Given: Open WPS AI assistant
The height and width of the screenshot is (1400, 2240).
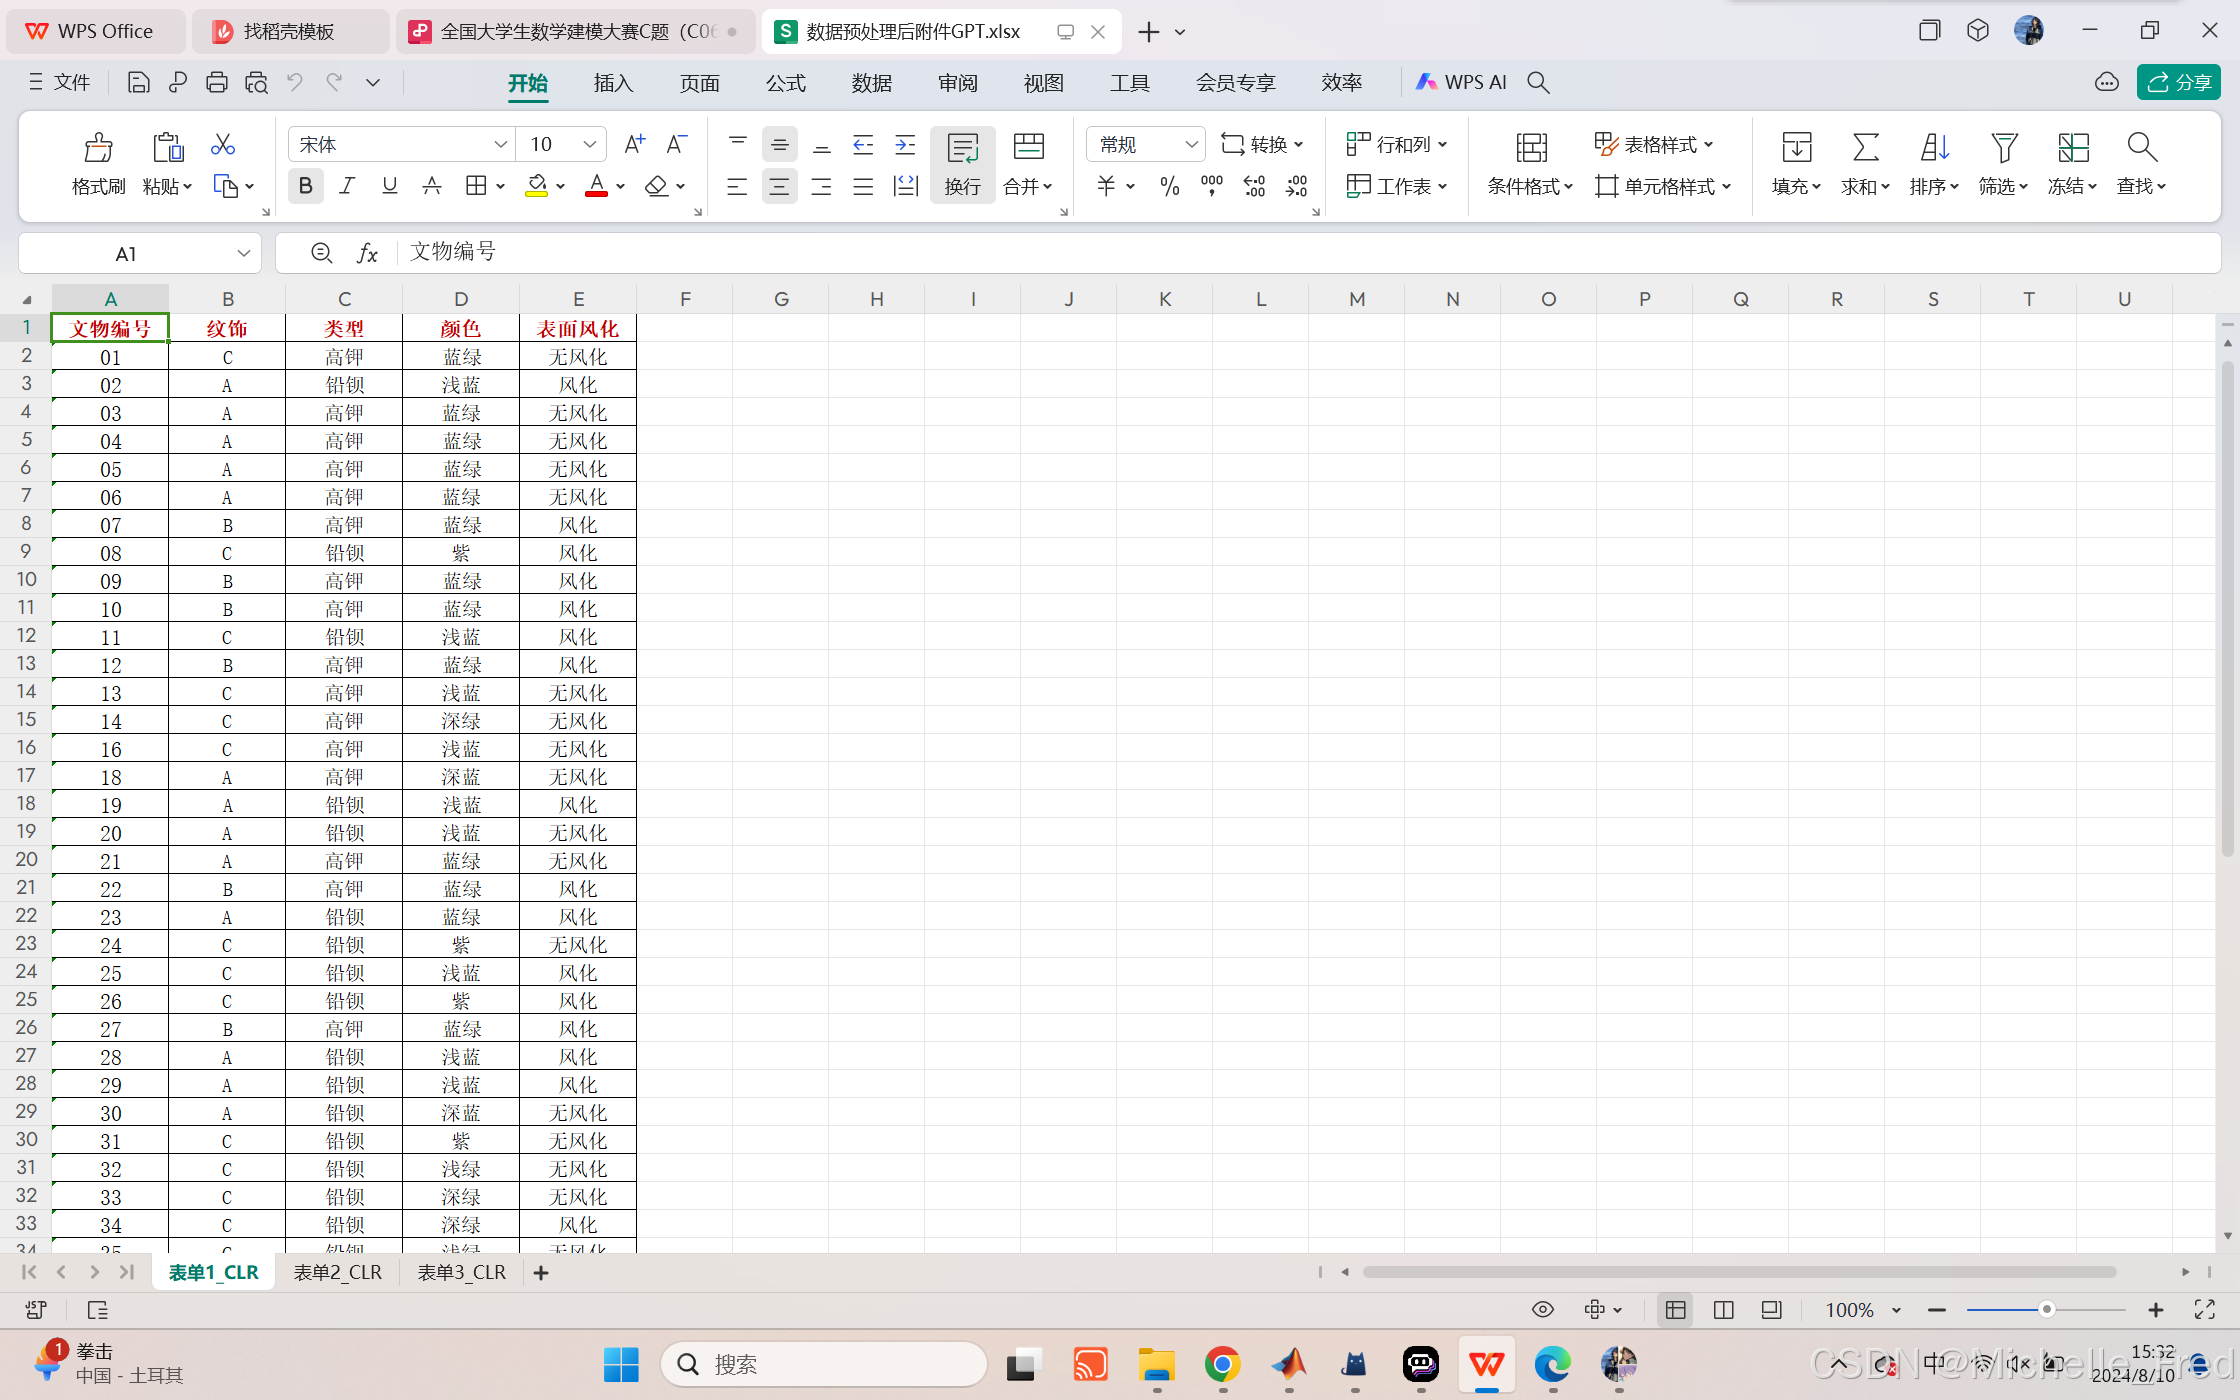Looking at the screenshot, I should tap(1461, 83).
